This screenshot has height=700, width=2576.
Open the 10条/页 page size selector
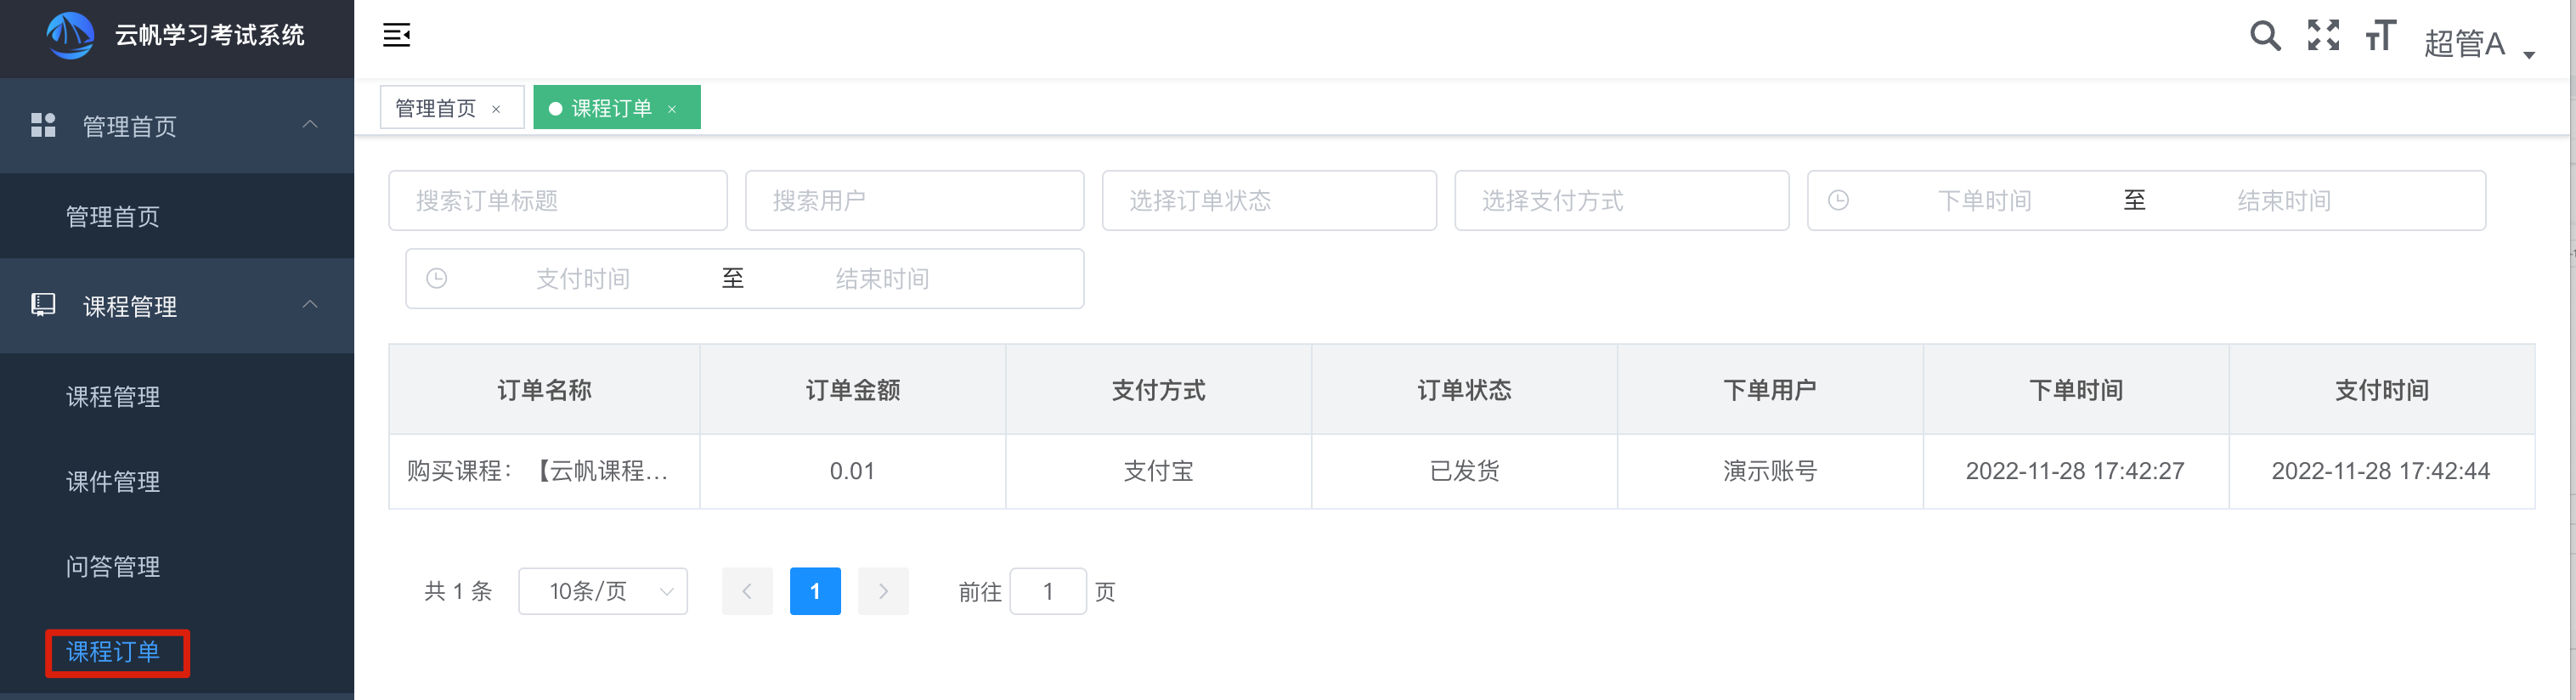tap(603, 591)
